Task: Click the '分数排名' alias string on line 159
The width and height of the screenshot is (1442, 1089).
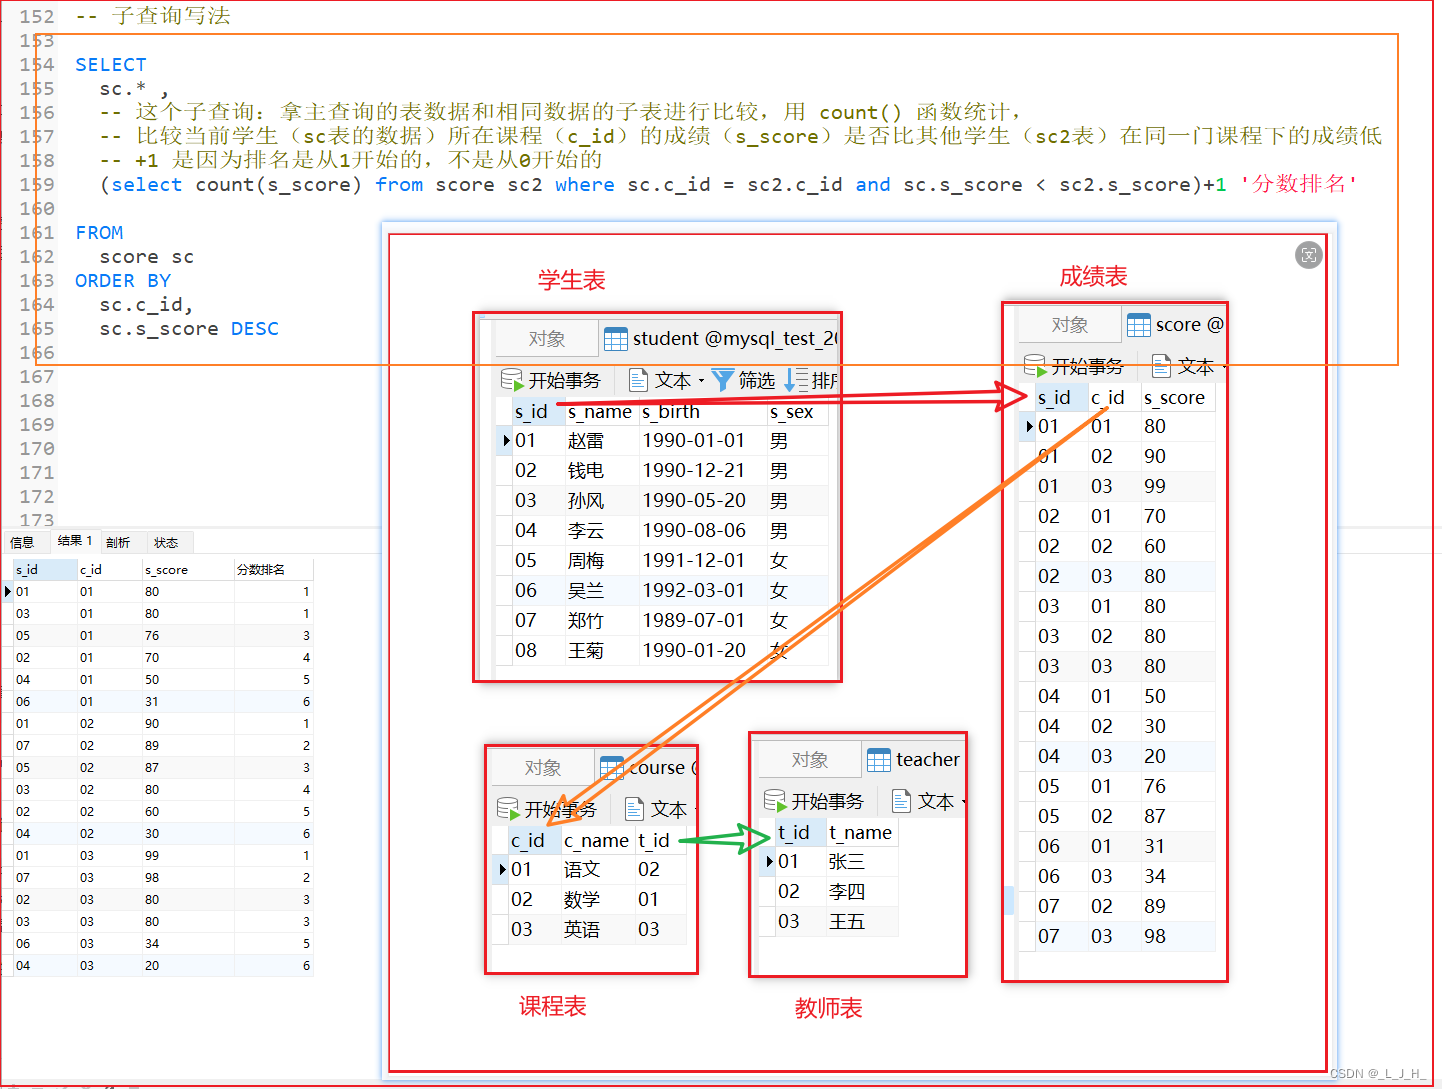Action: coord(1299,184)
